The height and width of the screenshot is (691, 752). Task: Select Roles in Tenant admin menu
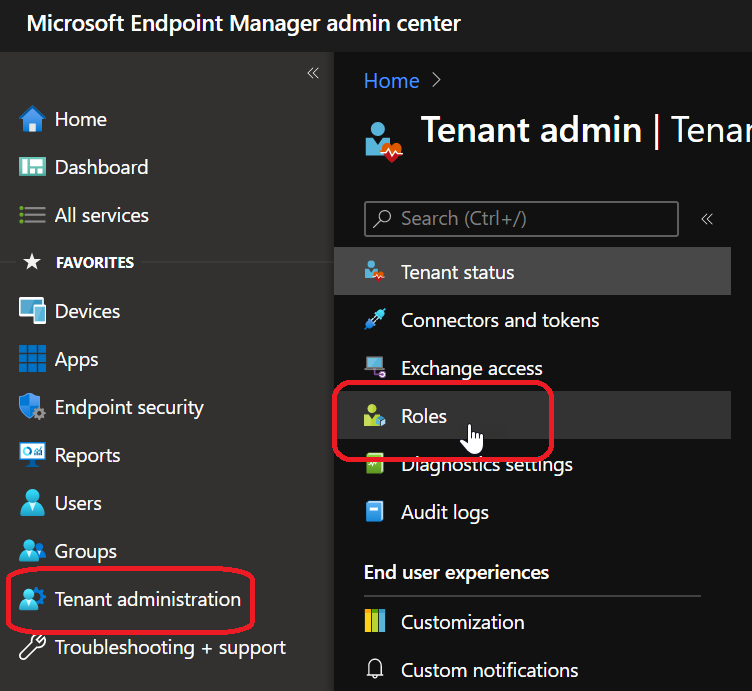[424, 416]
